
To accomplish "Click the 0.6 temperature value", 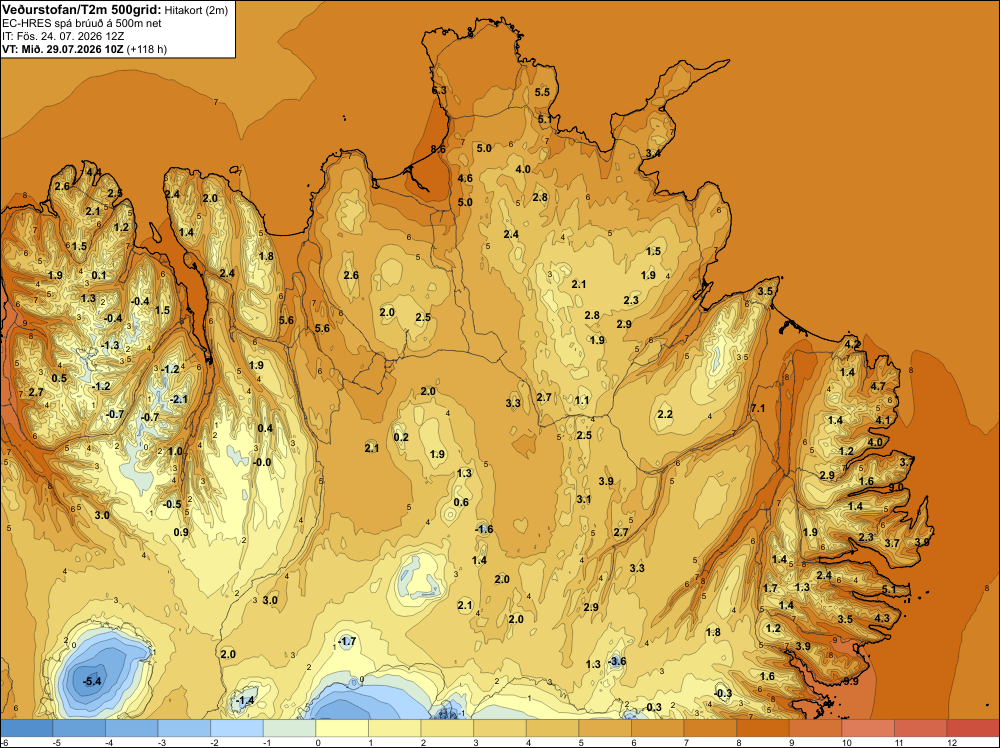I will pos(461,502).
